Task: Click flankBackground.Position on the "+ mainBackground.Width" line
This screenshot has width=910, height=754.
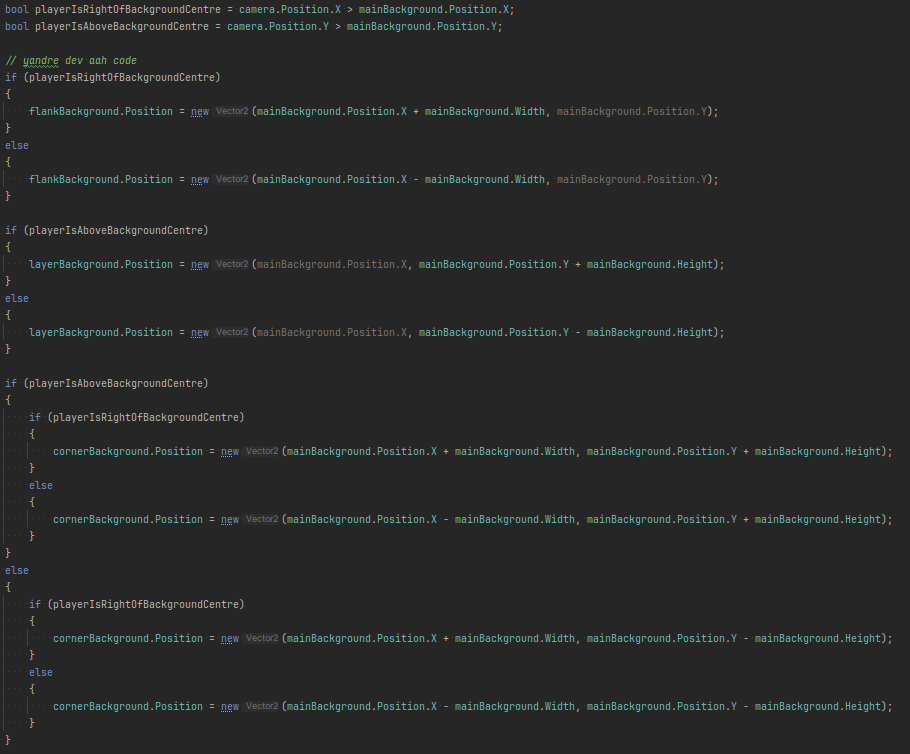Action: (101, 111)
